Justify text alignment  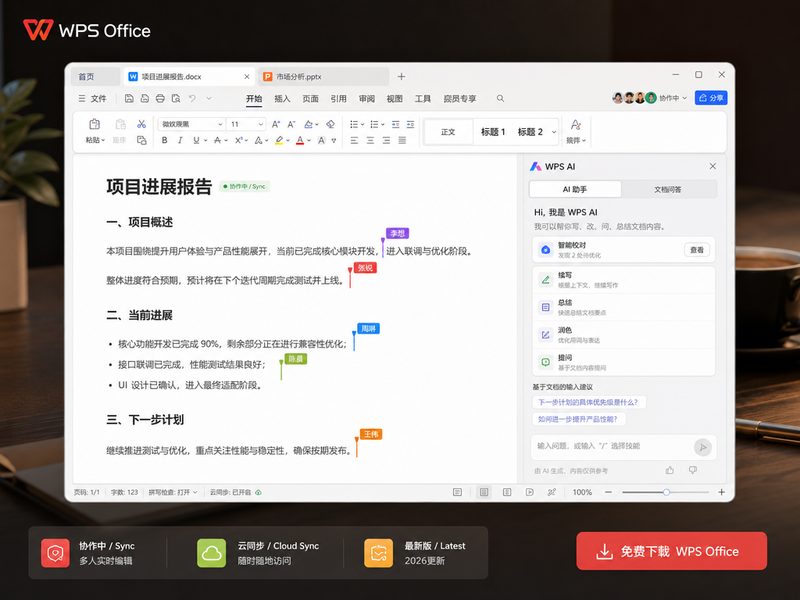click(x=402, y=140)
